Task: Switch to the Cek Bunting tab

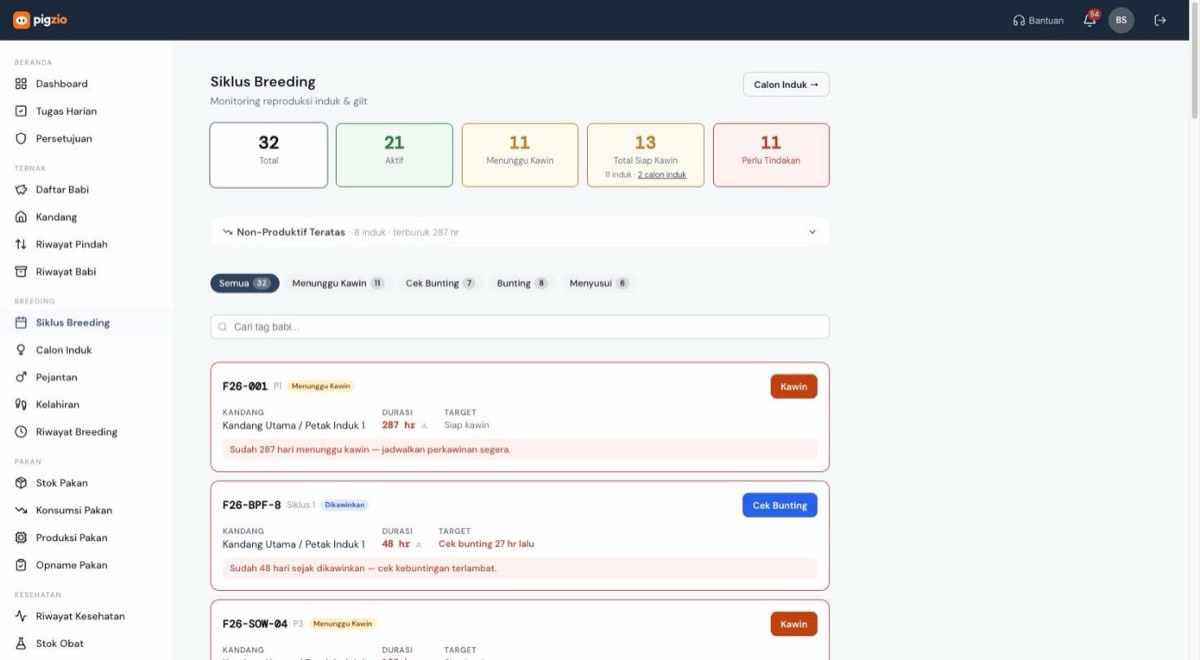Action: (440, 283)
